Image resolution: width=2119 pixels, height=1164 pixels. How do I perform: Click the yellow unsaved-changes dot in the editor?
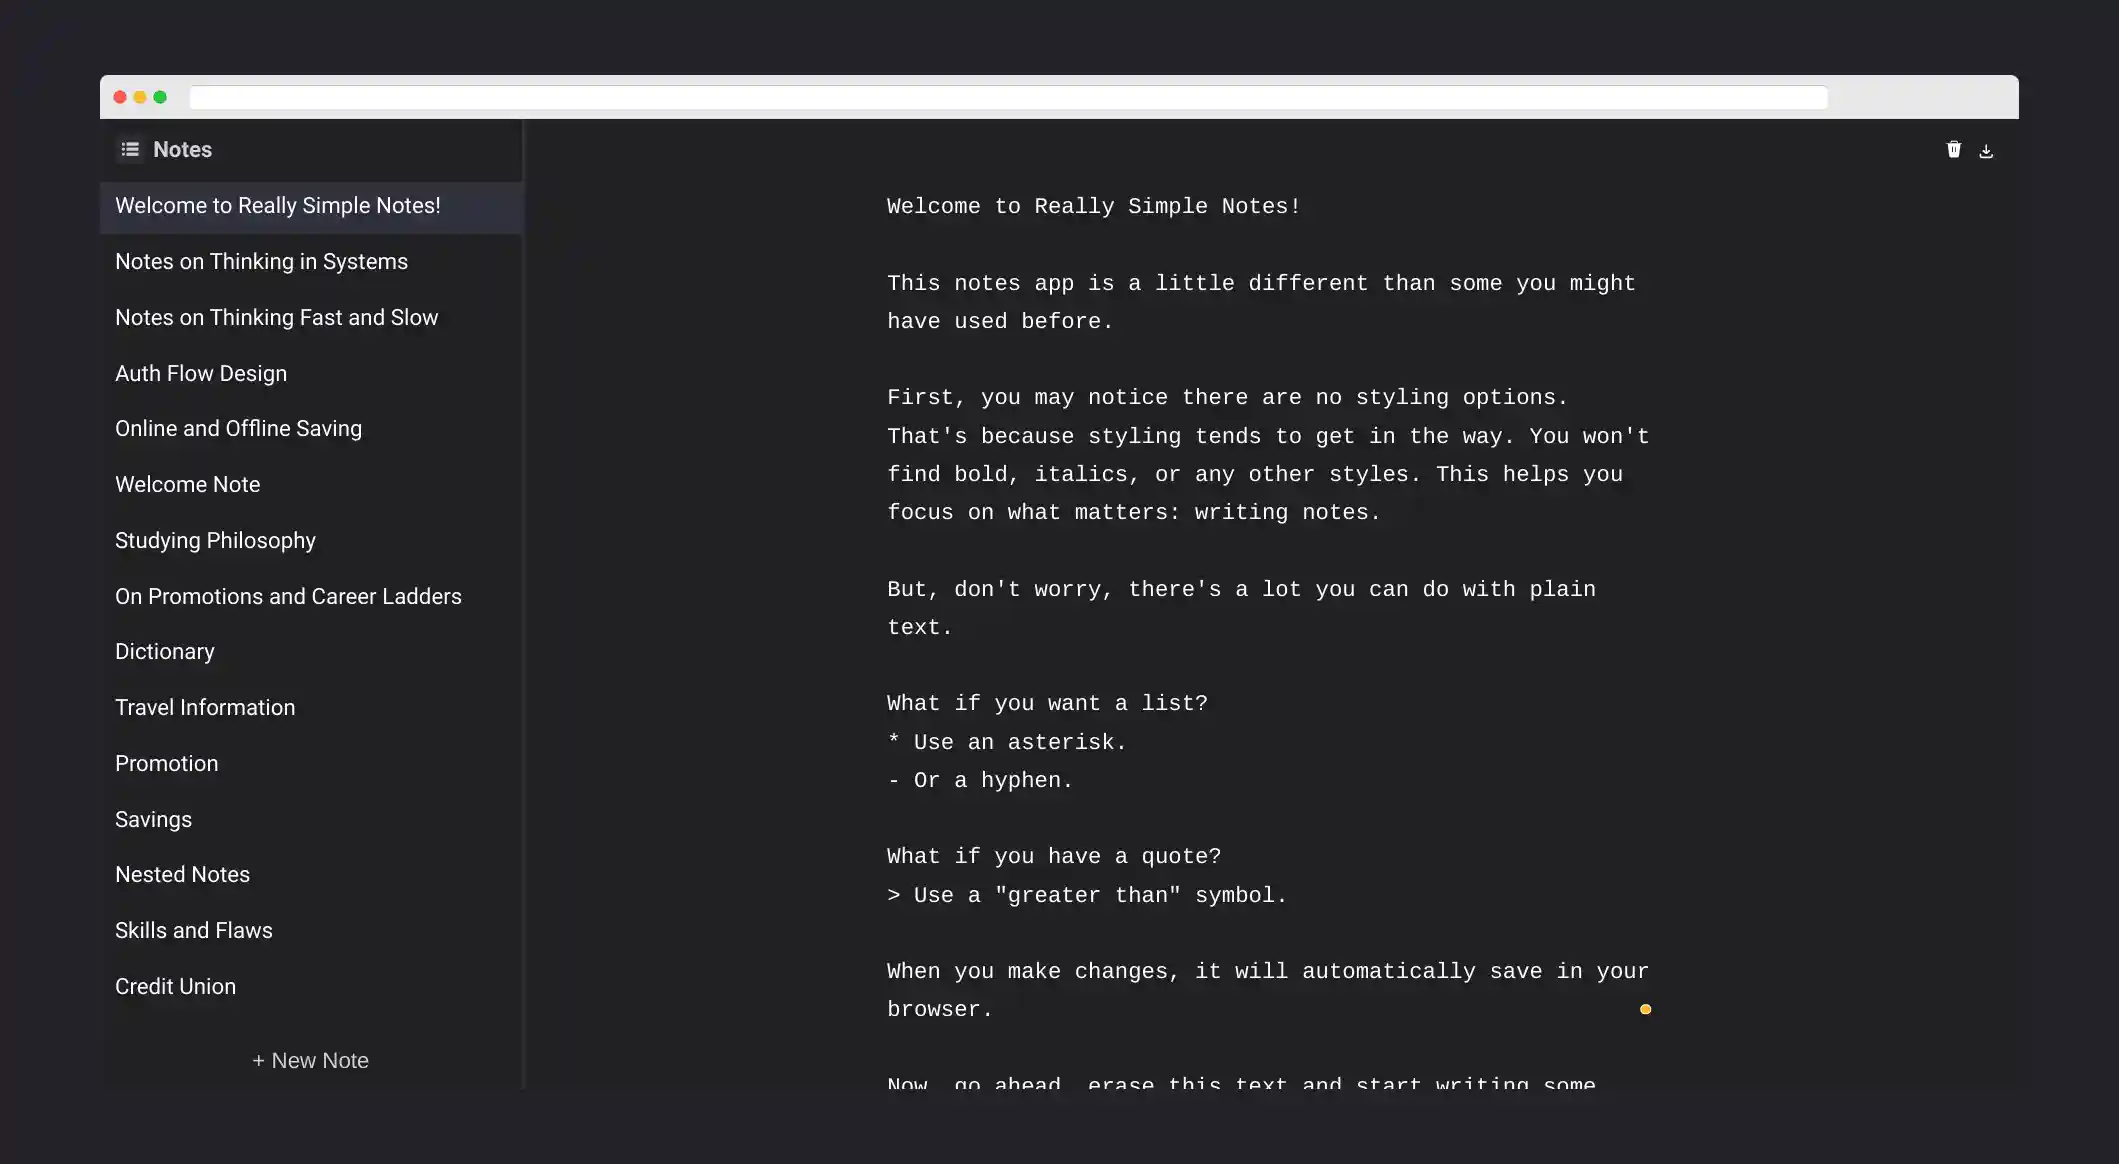pos(1645,1010)
